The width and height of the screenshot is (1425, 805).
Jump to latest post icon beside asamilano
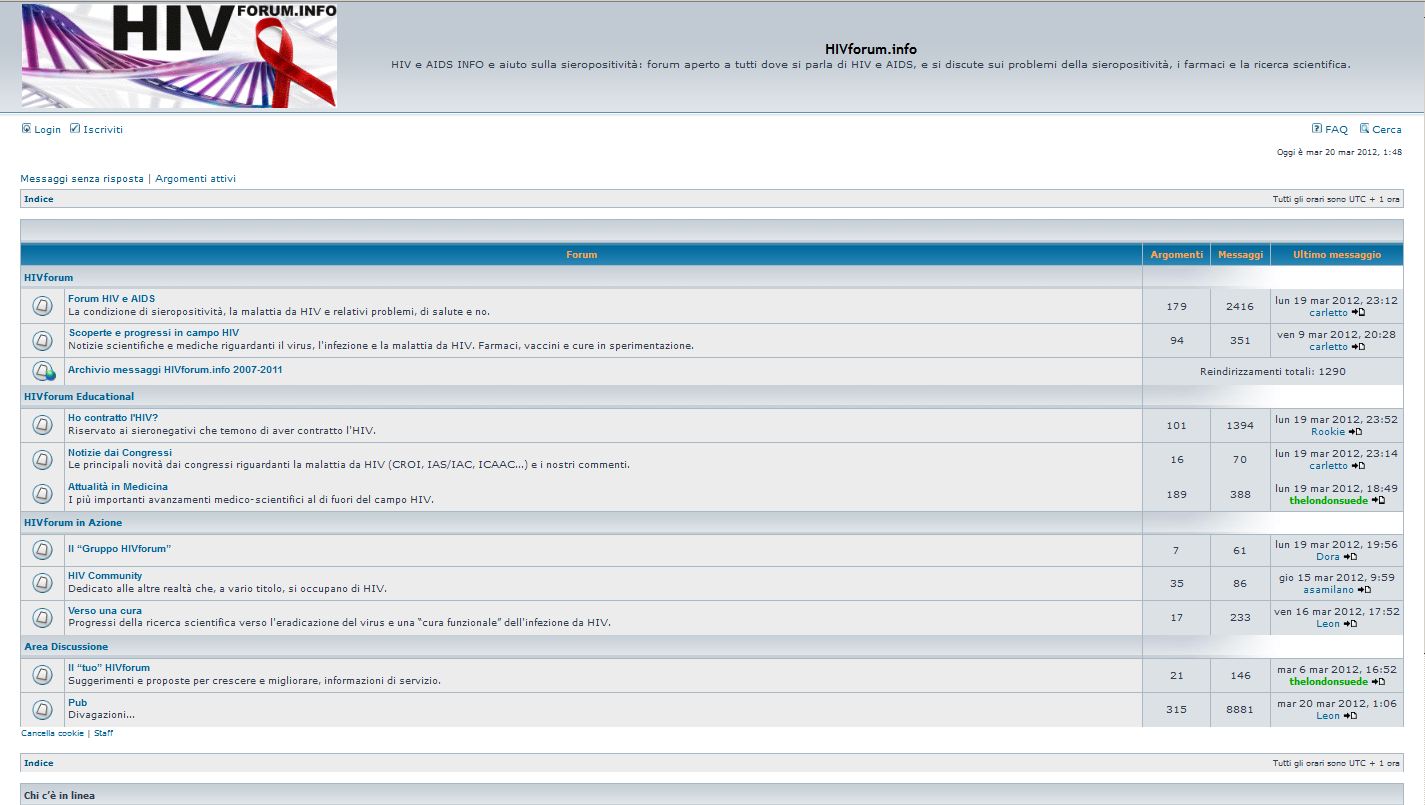pyautogui.click(x=1364, y=590)
